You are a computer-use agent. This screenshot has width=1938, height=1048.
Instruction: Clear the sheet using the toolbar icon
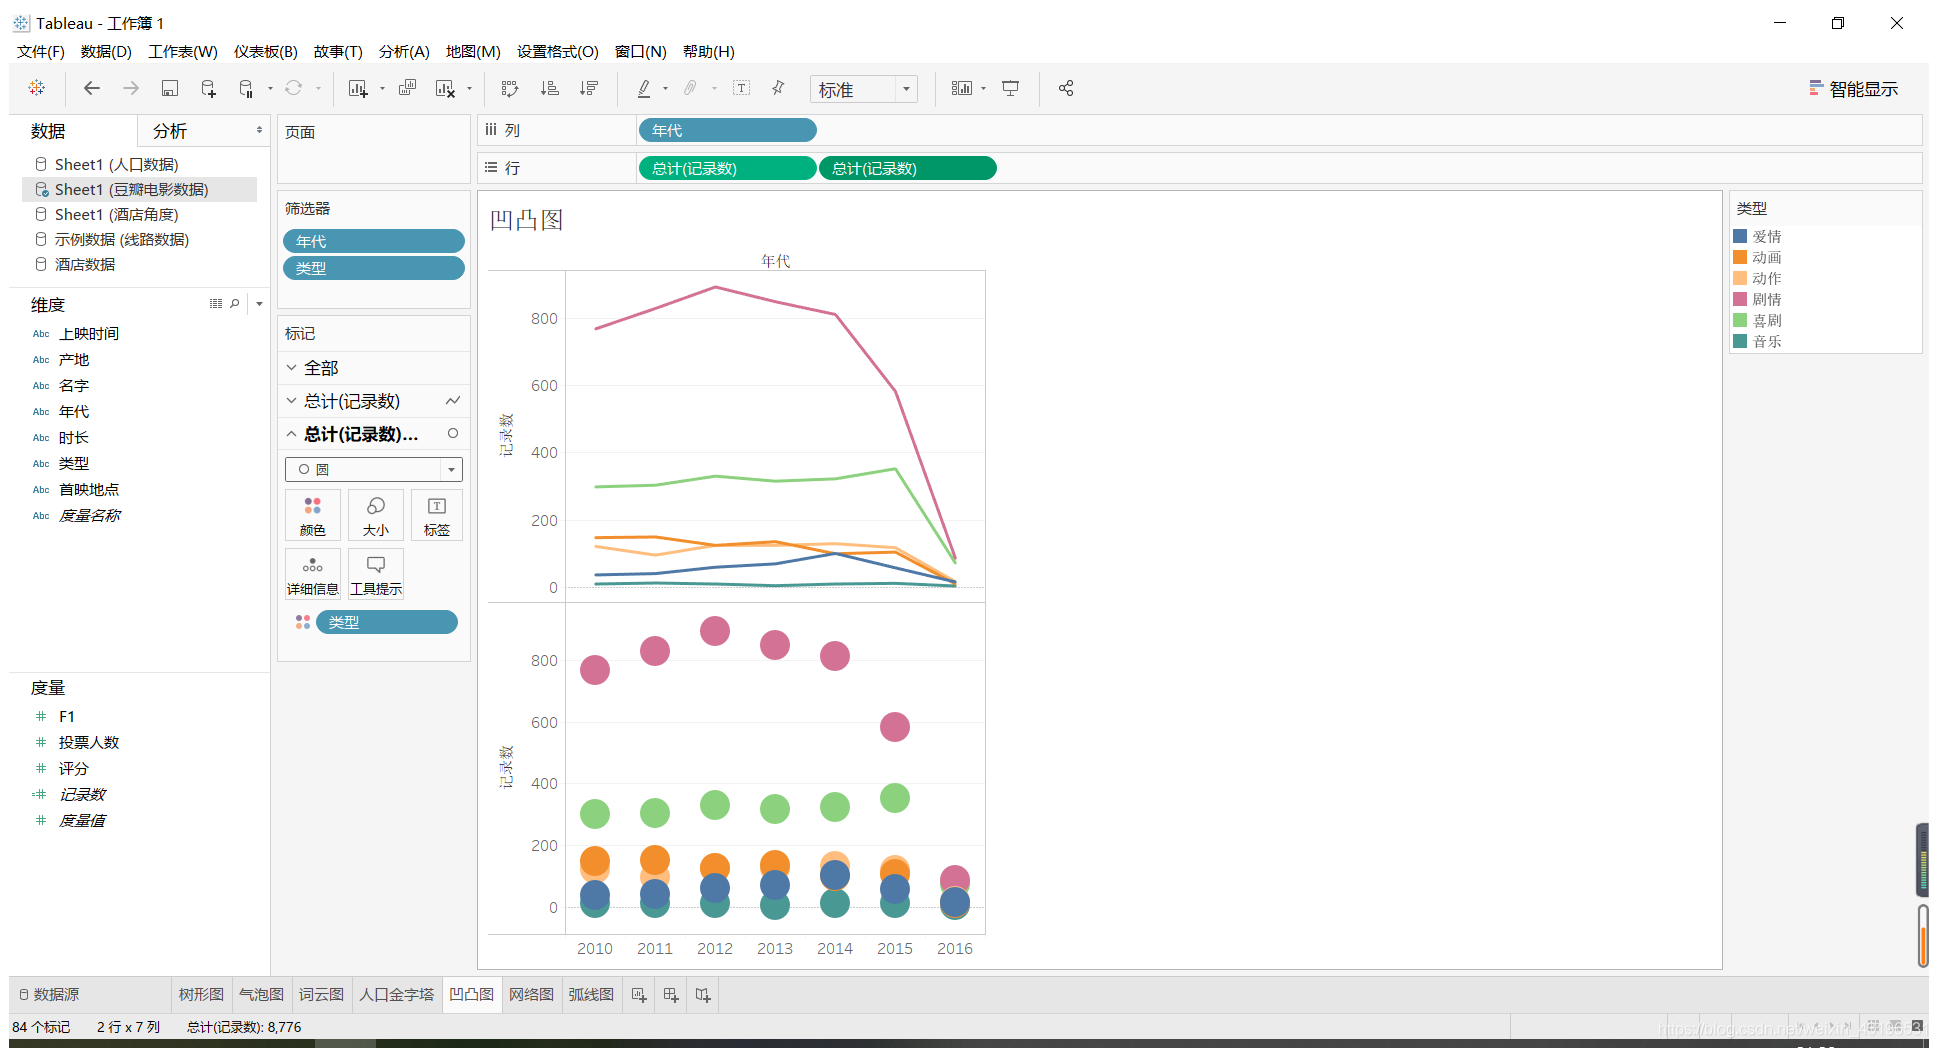click(446, 88)
